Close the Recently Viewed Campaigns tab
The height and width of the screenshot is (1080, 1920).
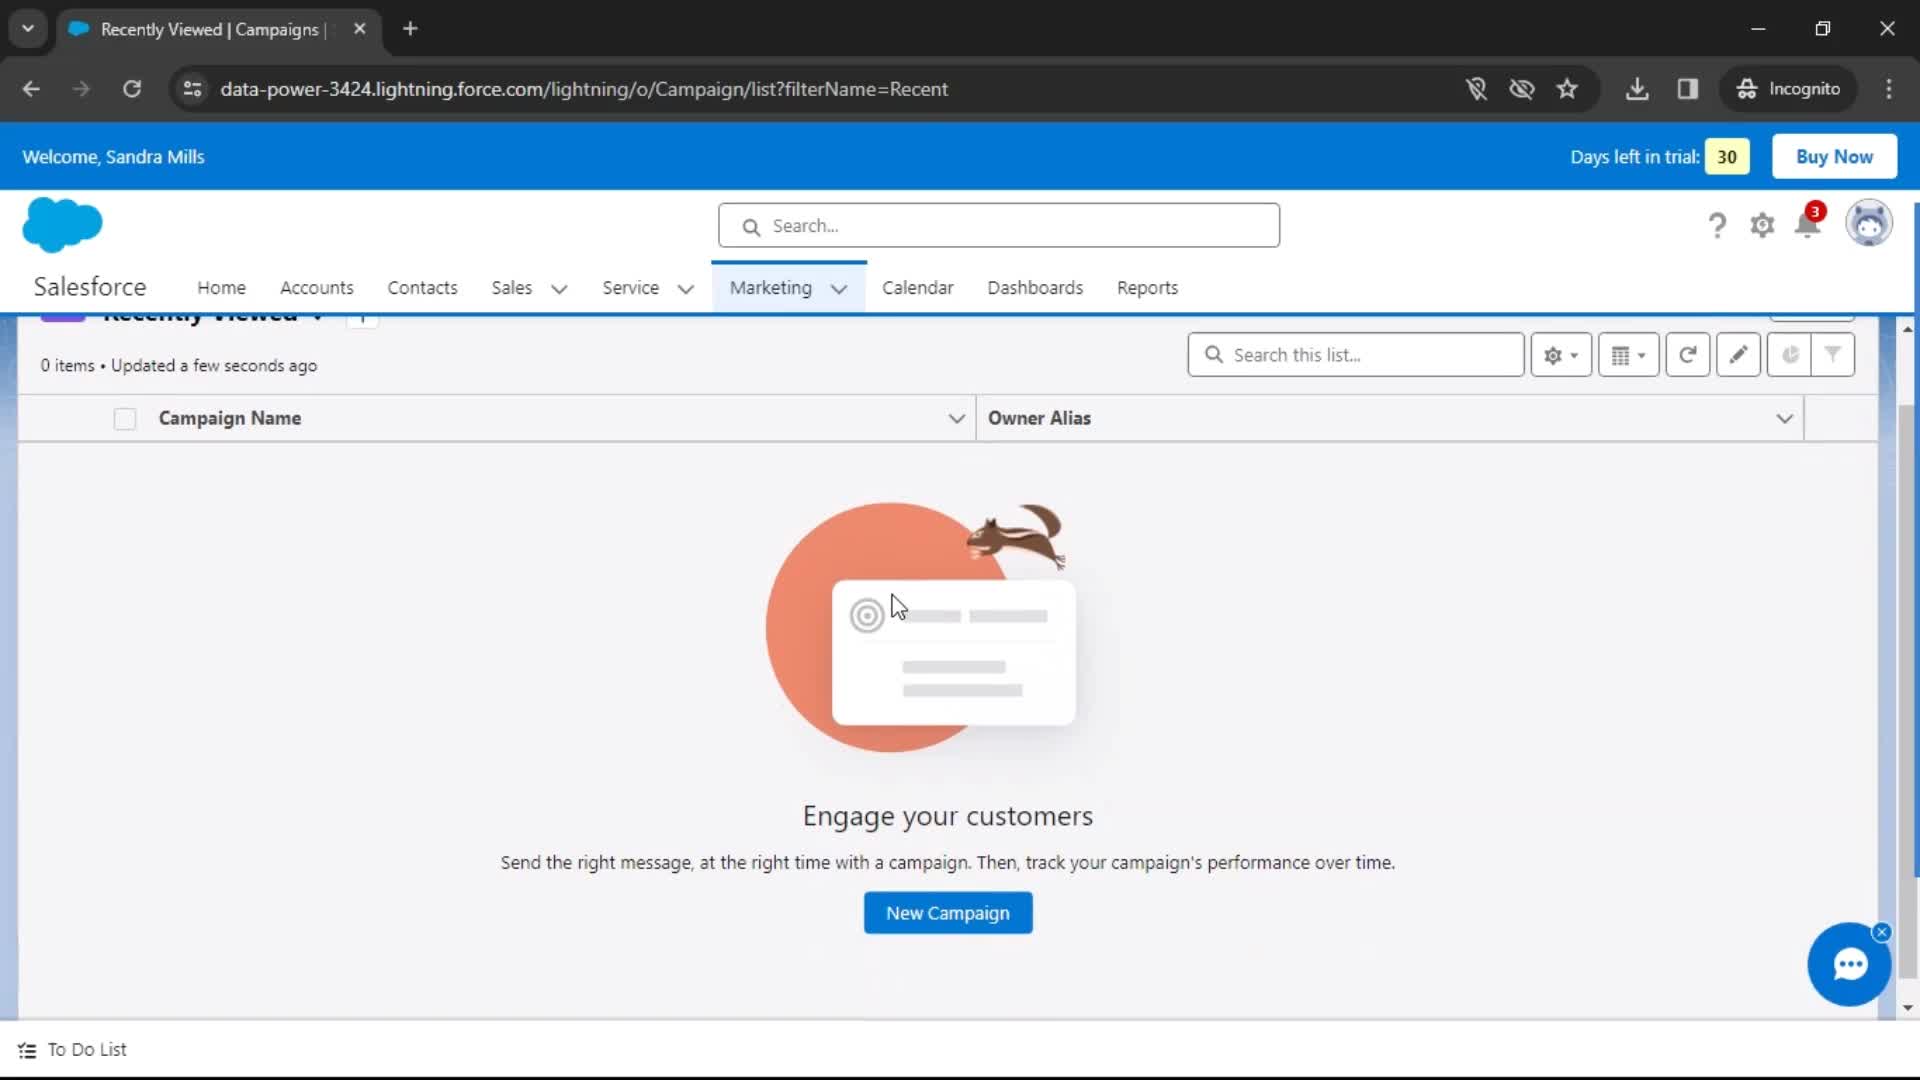359,29
